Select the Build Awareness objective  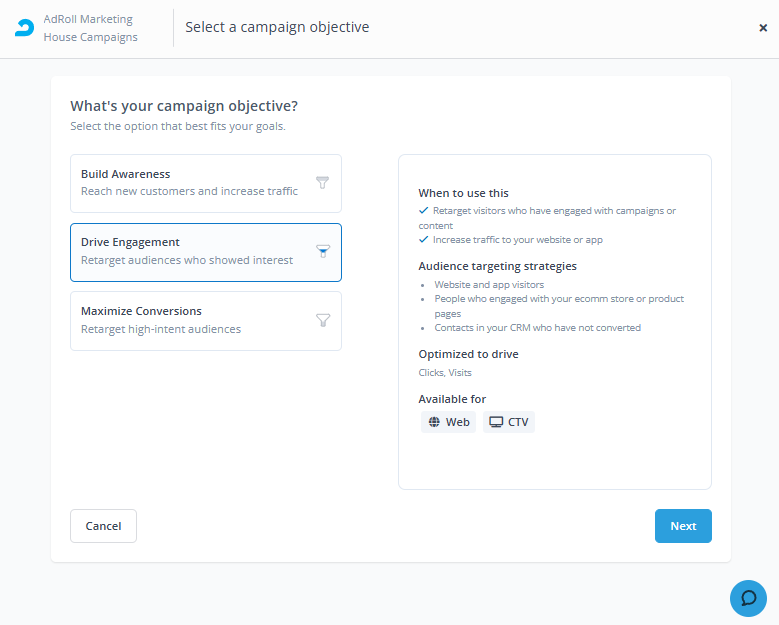tap(206, 183)
